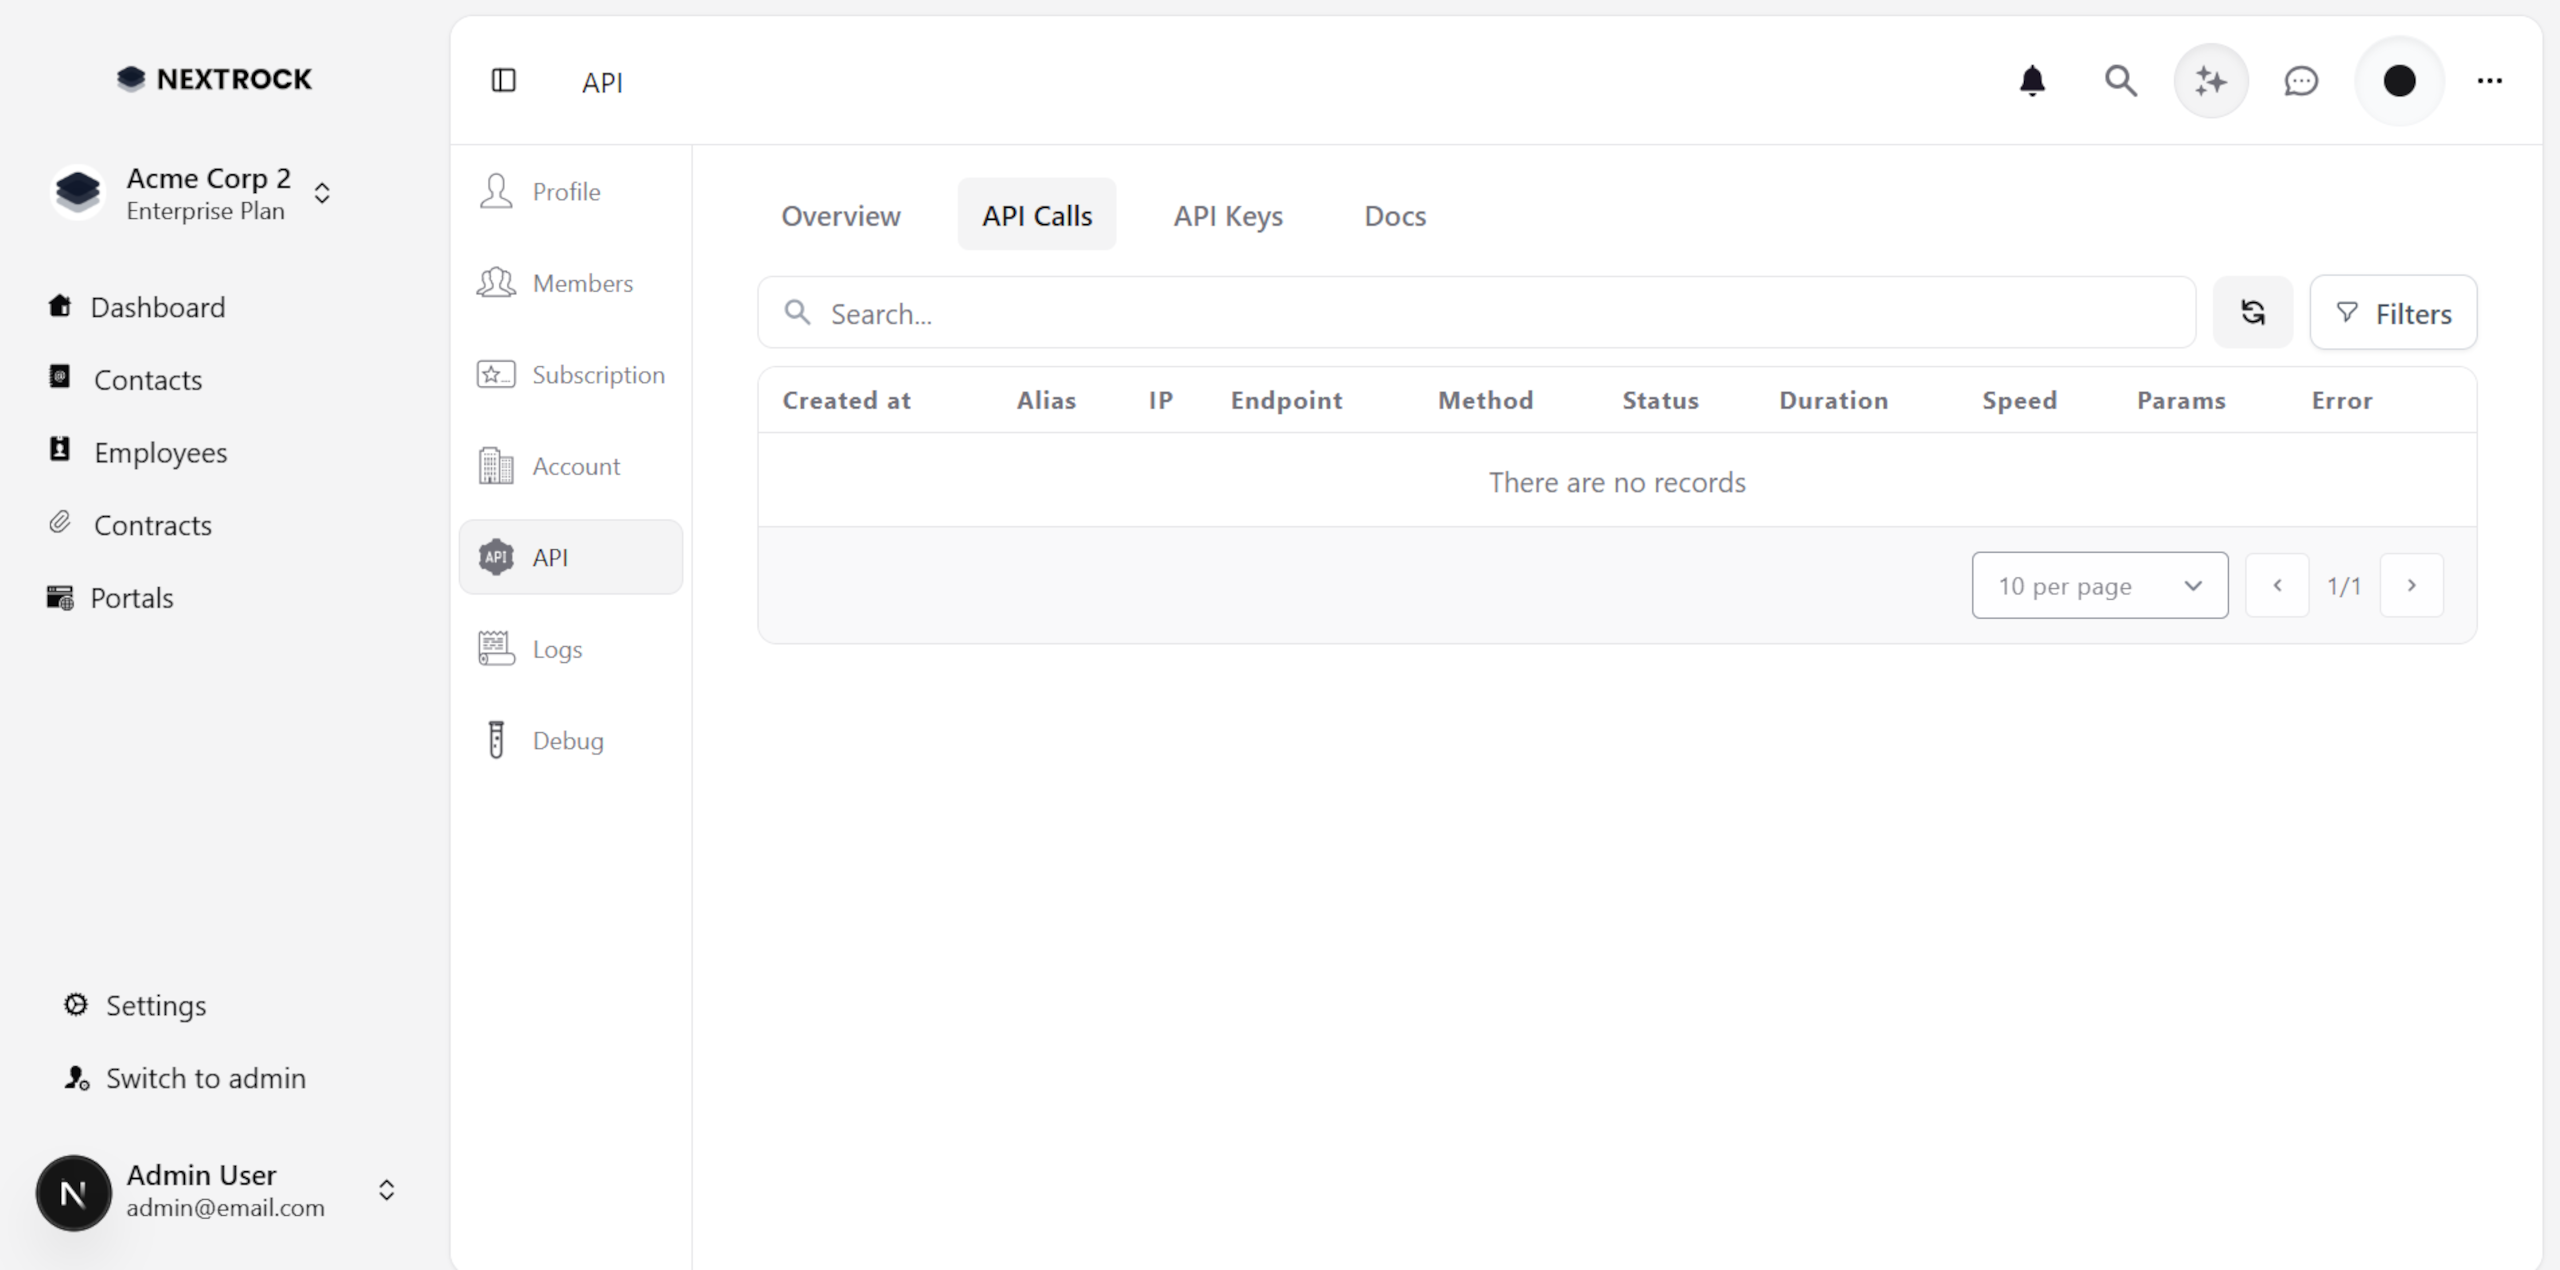Screen dimensions: 2560x1270
Task: Open the Logs settings section
Action: tap(556, 649)
